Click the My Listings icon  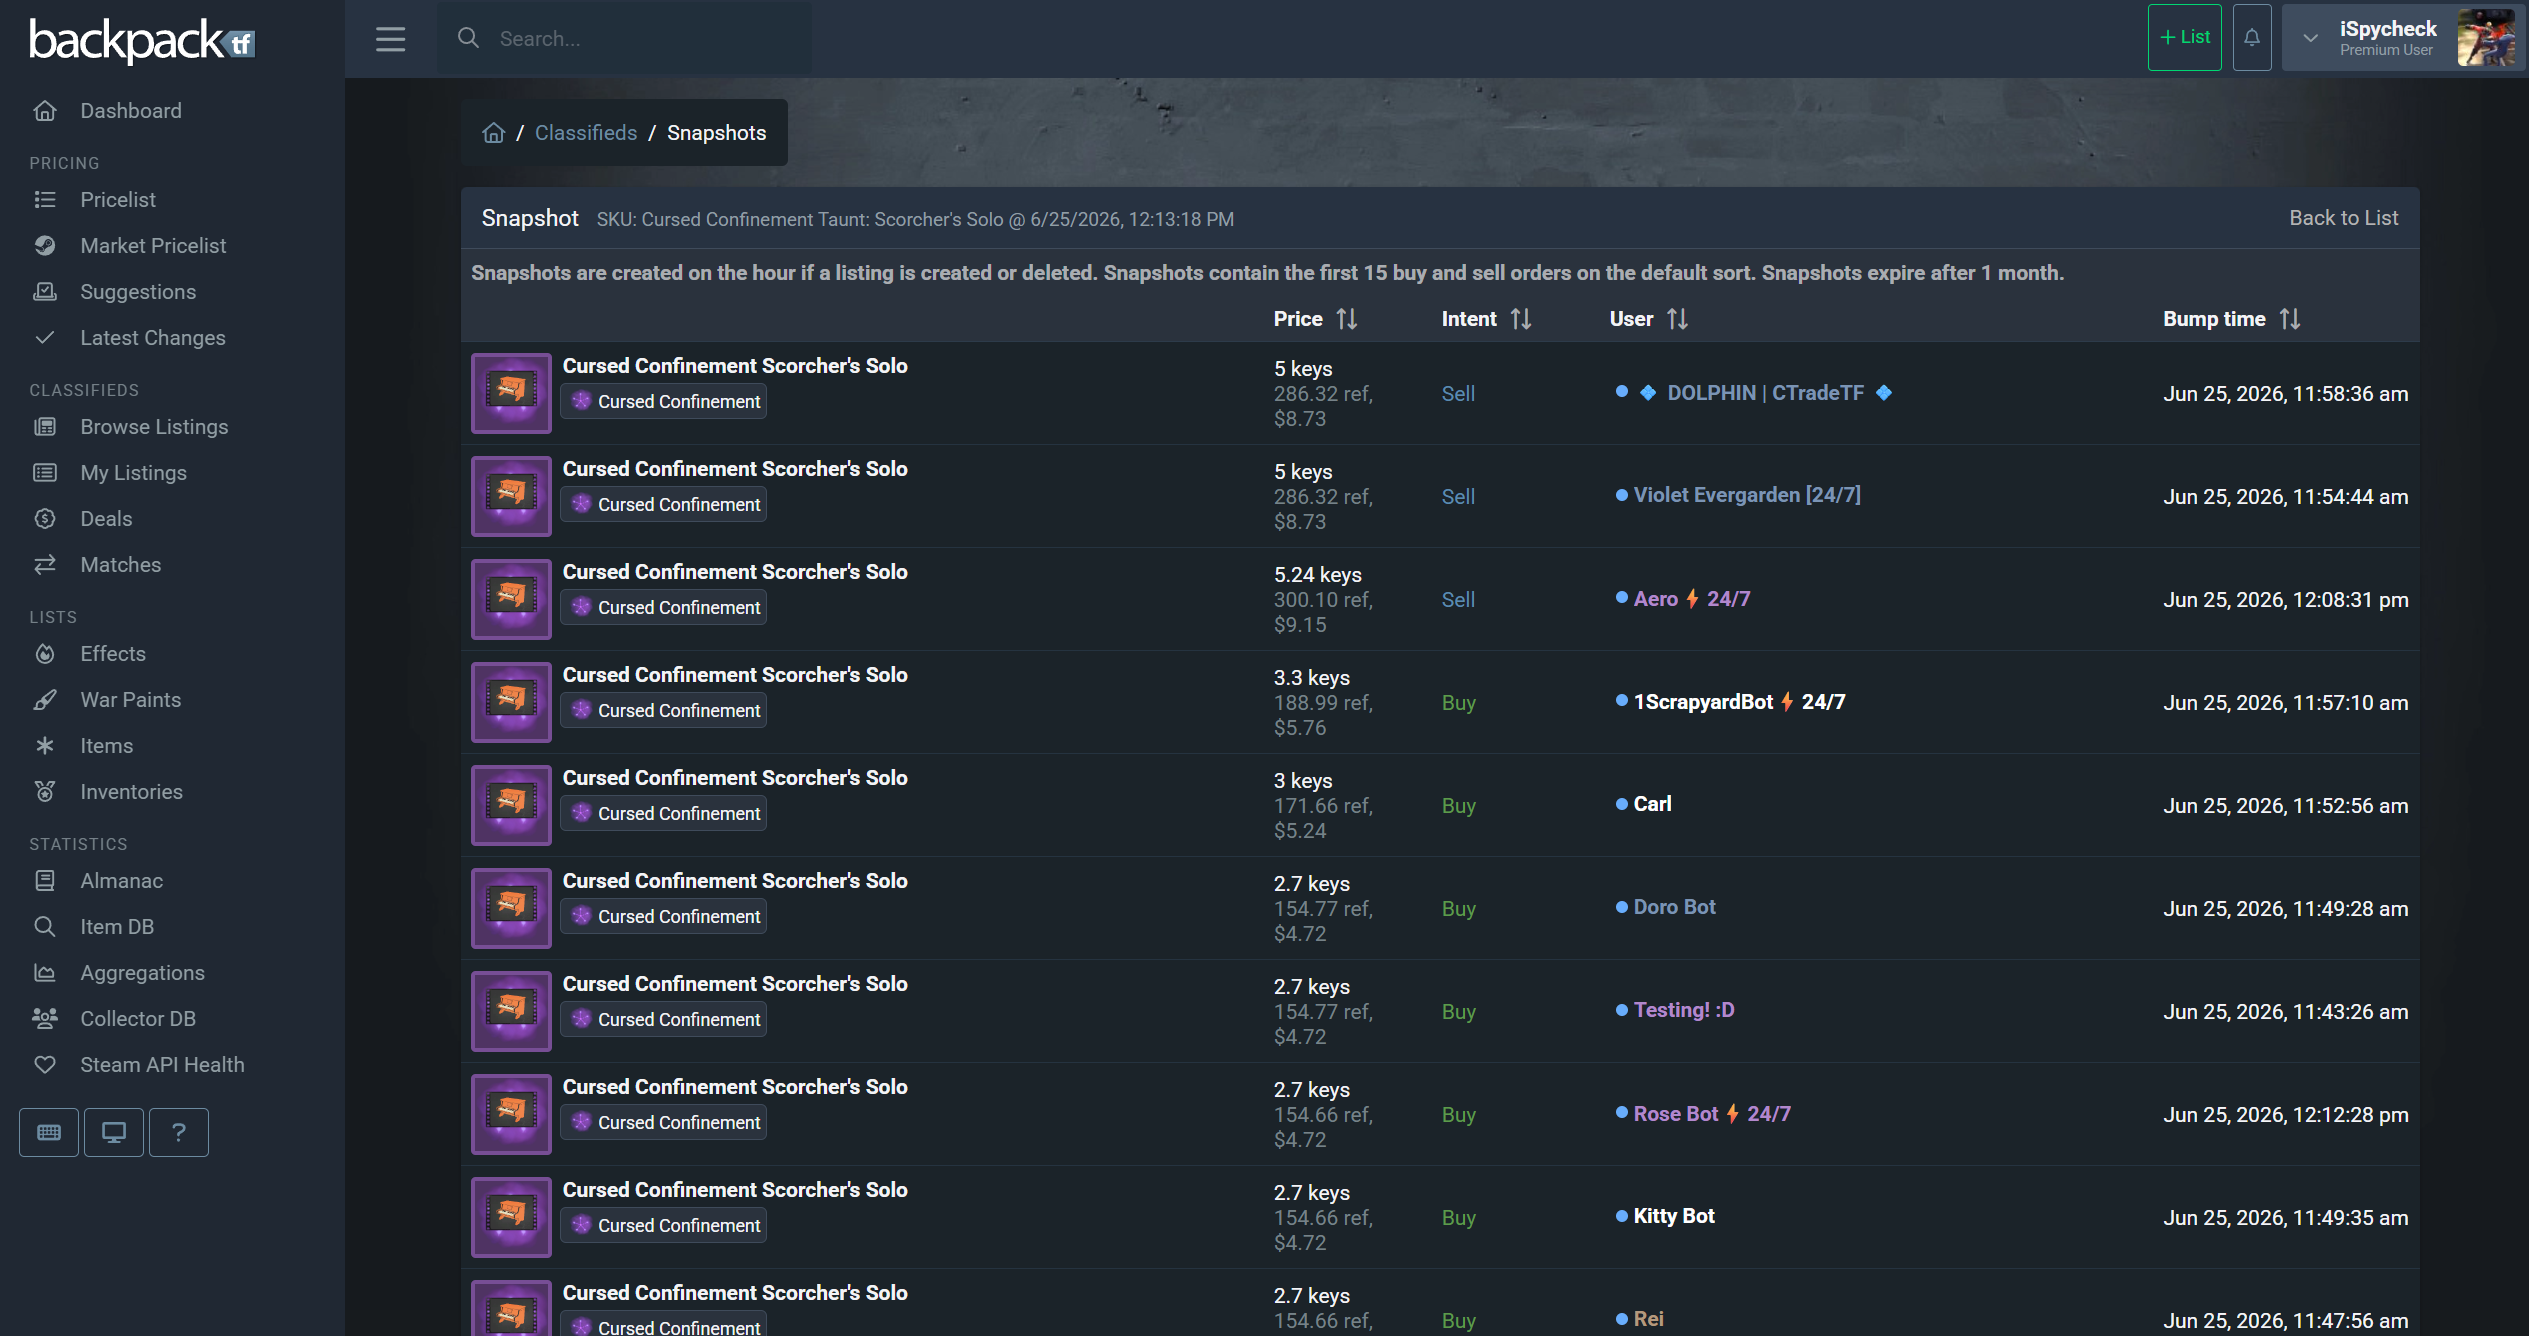tap(45, 473)
